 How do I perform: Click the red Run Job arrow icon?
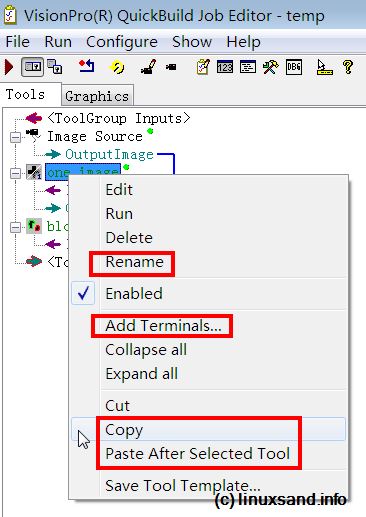(9, 67)
